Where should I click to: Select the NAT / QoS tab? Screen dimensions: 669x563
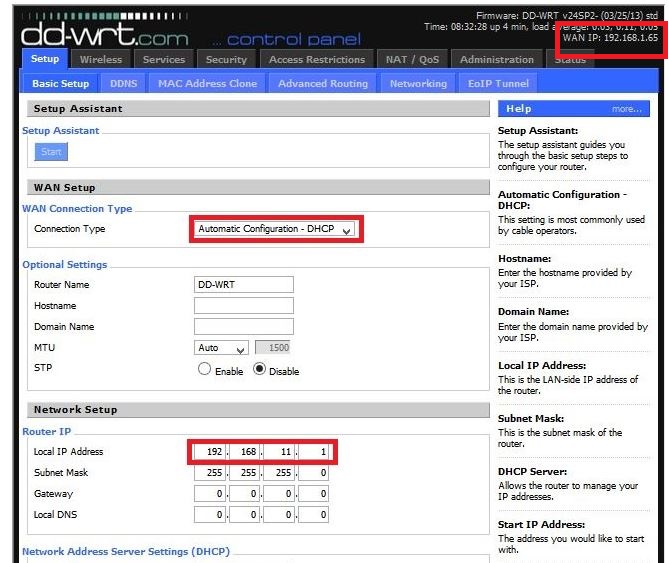click(412, 59)
